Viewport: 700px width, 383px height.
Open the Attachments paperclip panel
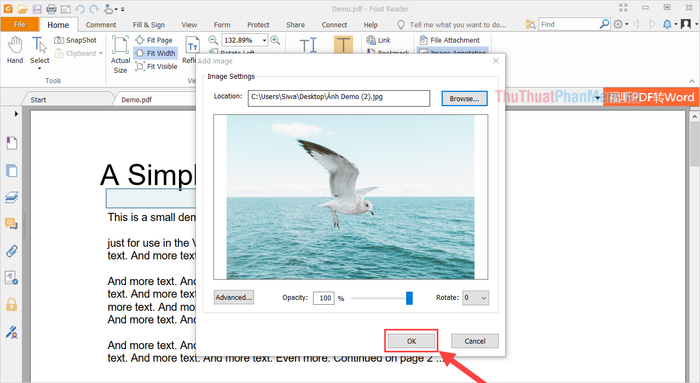coord(12,251)
